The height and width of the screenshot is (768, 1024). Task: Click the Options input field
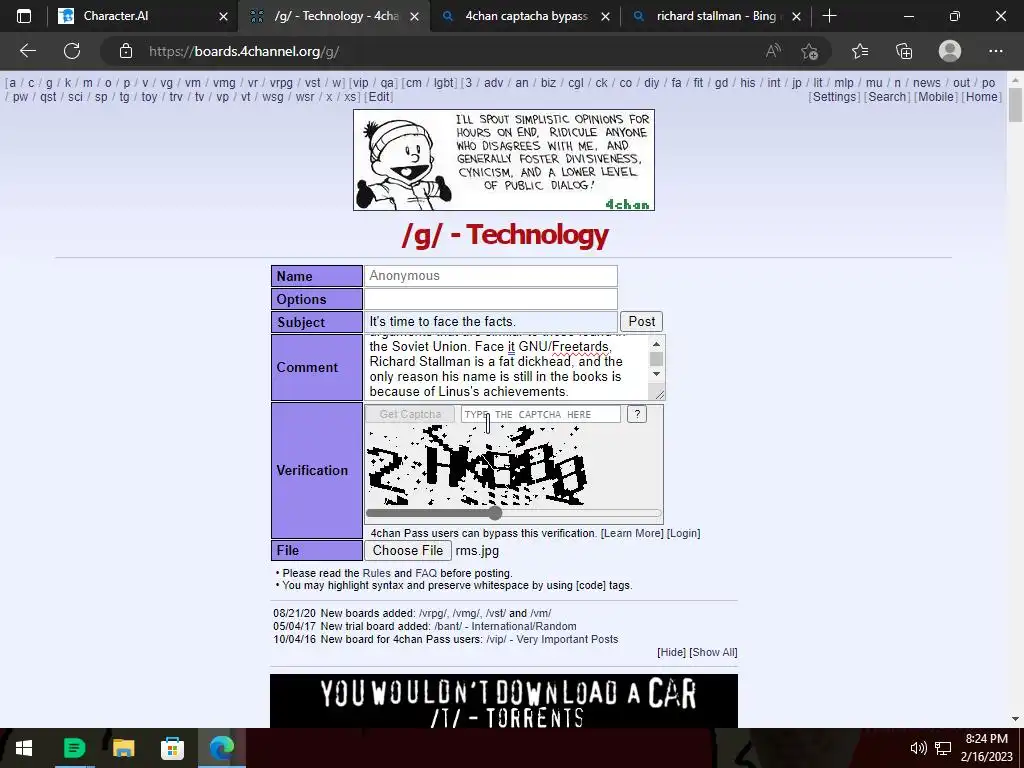click(x=490, y=298)
